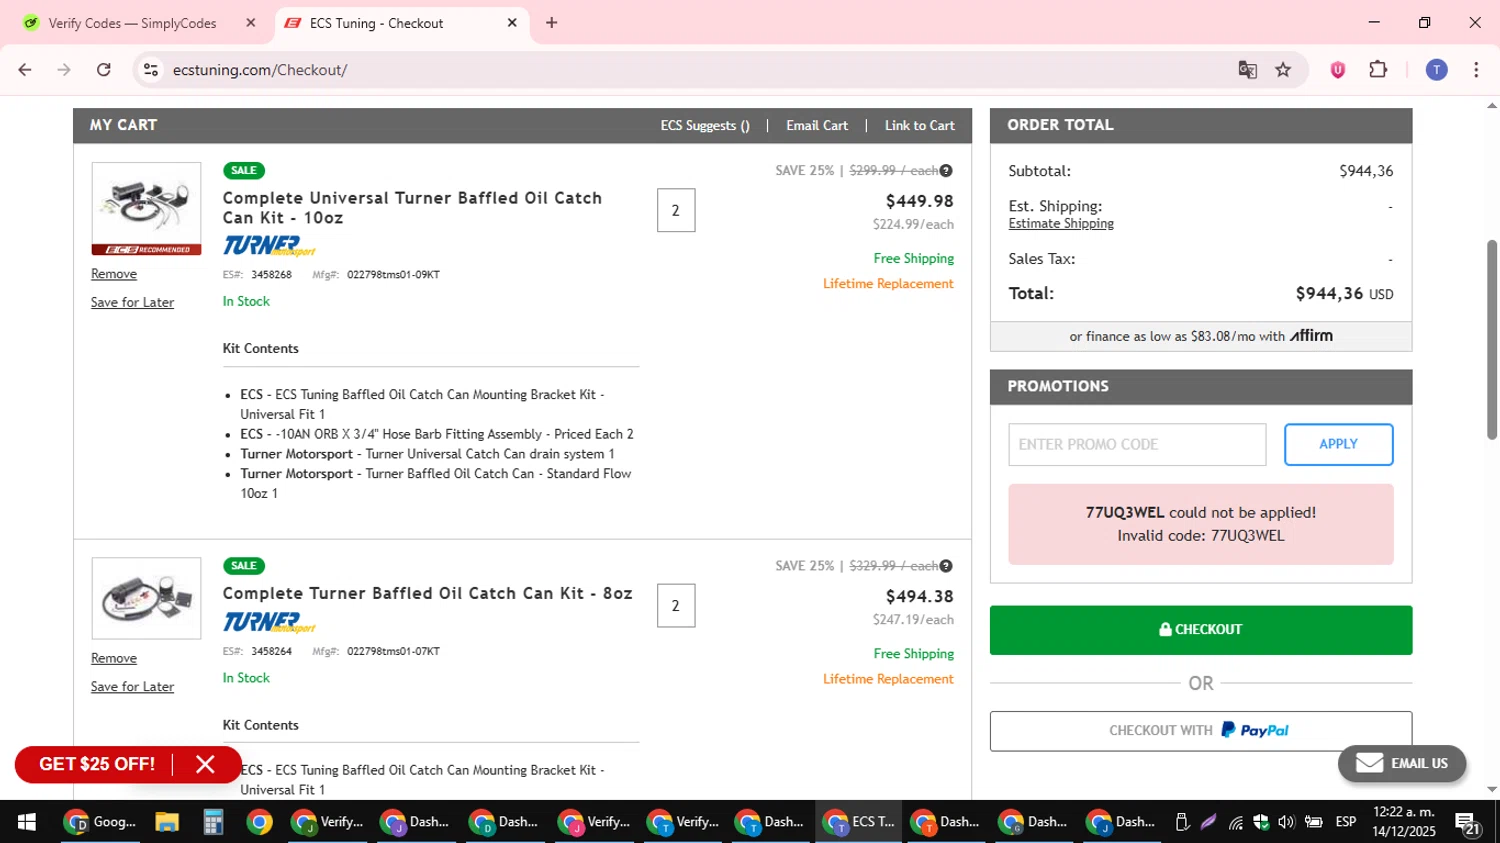Image resolution: width=1500 pixels, height=843 pixels.
Task: Remove the 10oz Catch Can Kit
Action: click(x=114, y=274)
